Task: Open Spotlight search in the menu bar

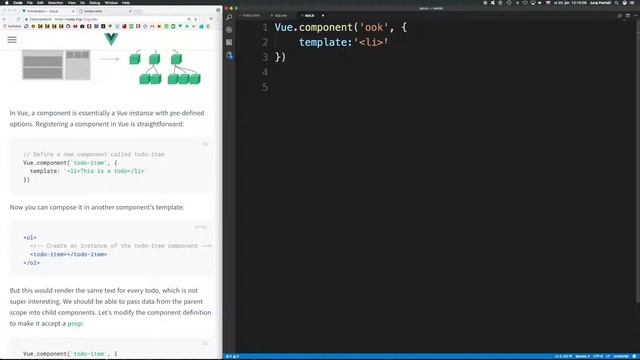Action: 616,3
